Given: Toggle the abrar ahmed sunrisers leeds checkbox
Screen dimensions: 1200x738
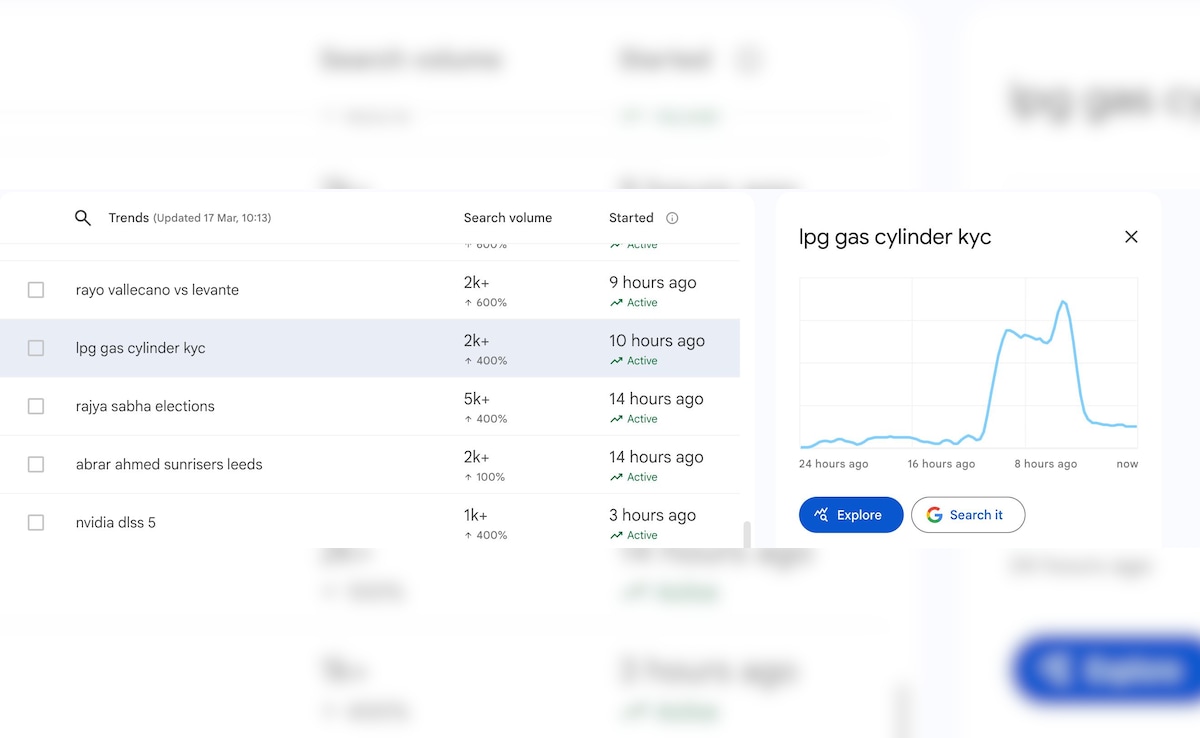Looking at the screenshot, I should tap(36, 464).
